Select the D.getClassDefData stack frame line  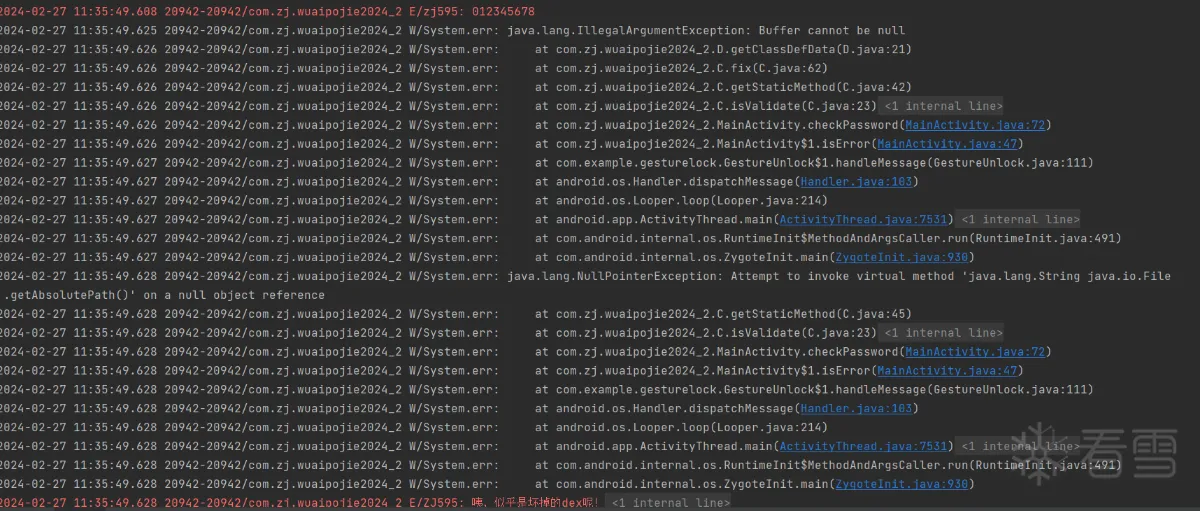click(x=722, y=49)
